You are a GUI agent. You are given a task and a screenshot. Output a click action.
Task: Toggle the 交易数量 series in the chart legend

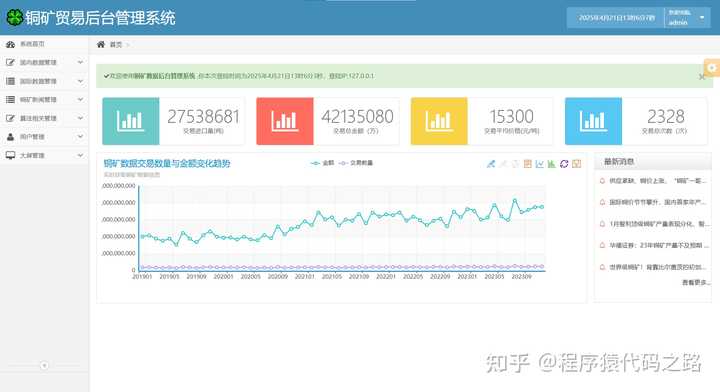point(356,163)
